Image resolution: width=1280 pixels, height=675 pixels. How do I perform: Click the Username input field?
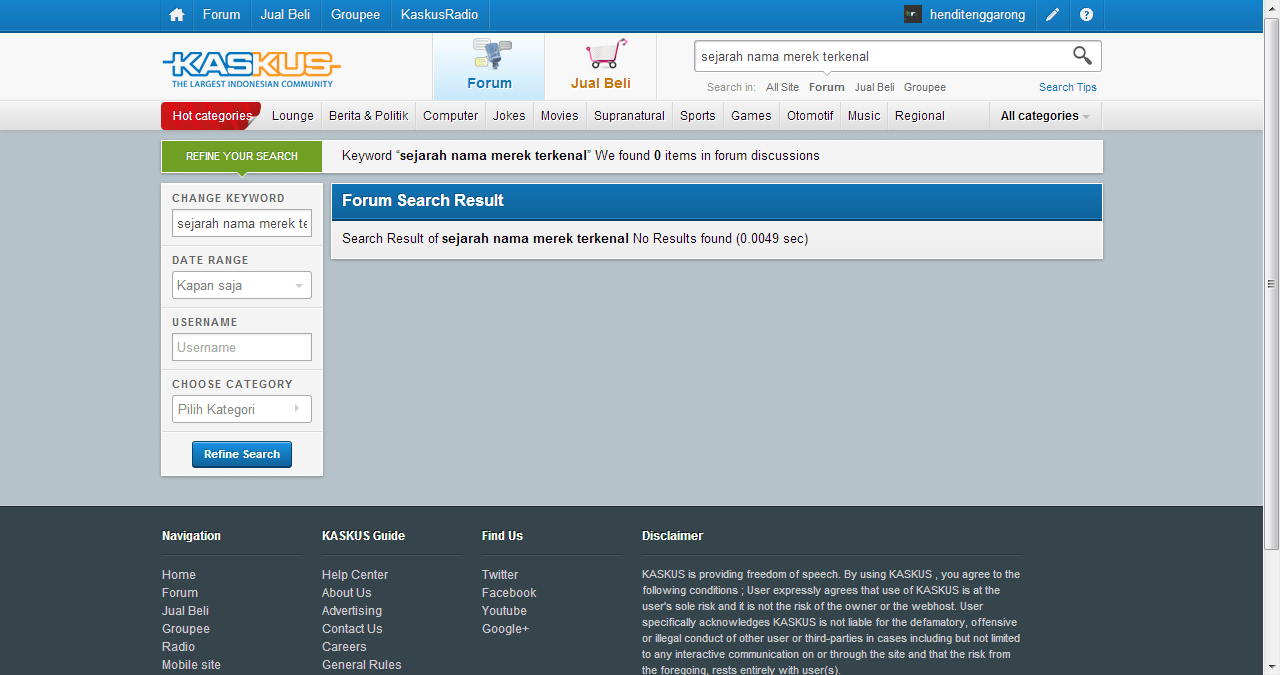click(242, 347)
